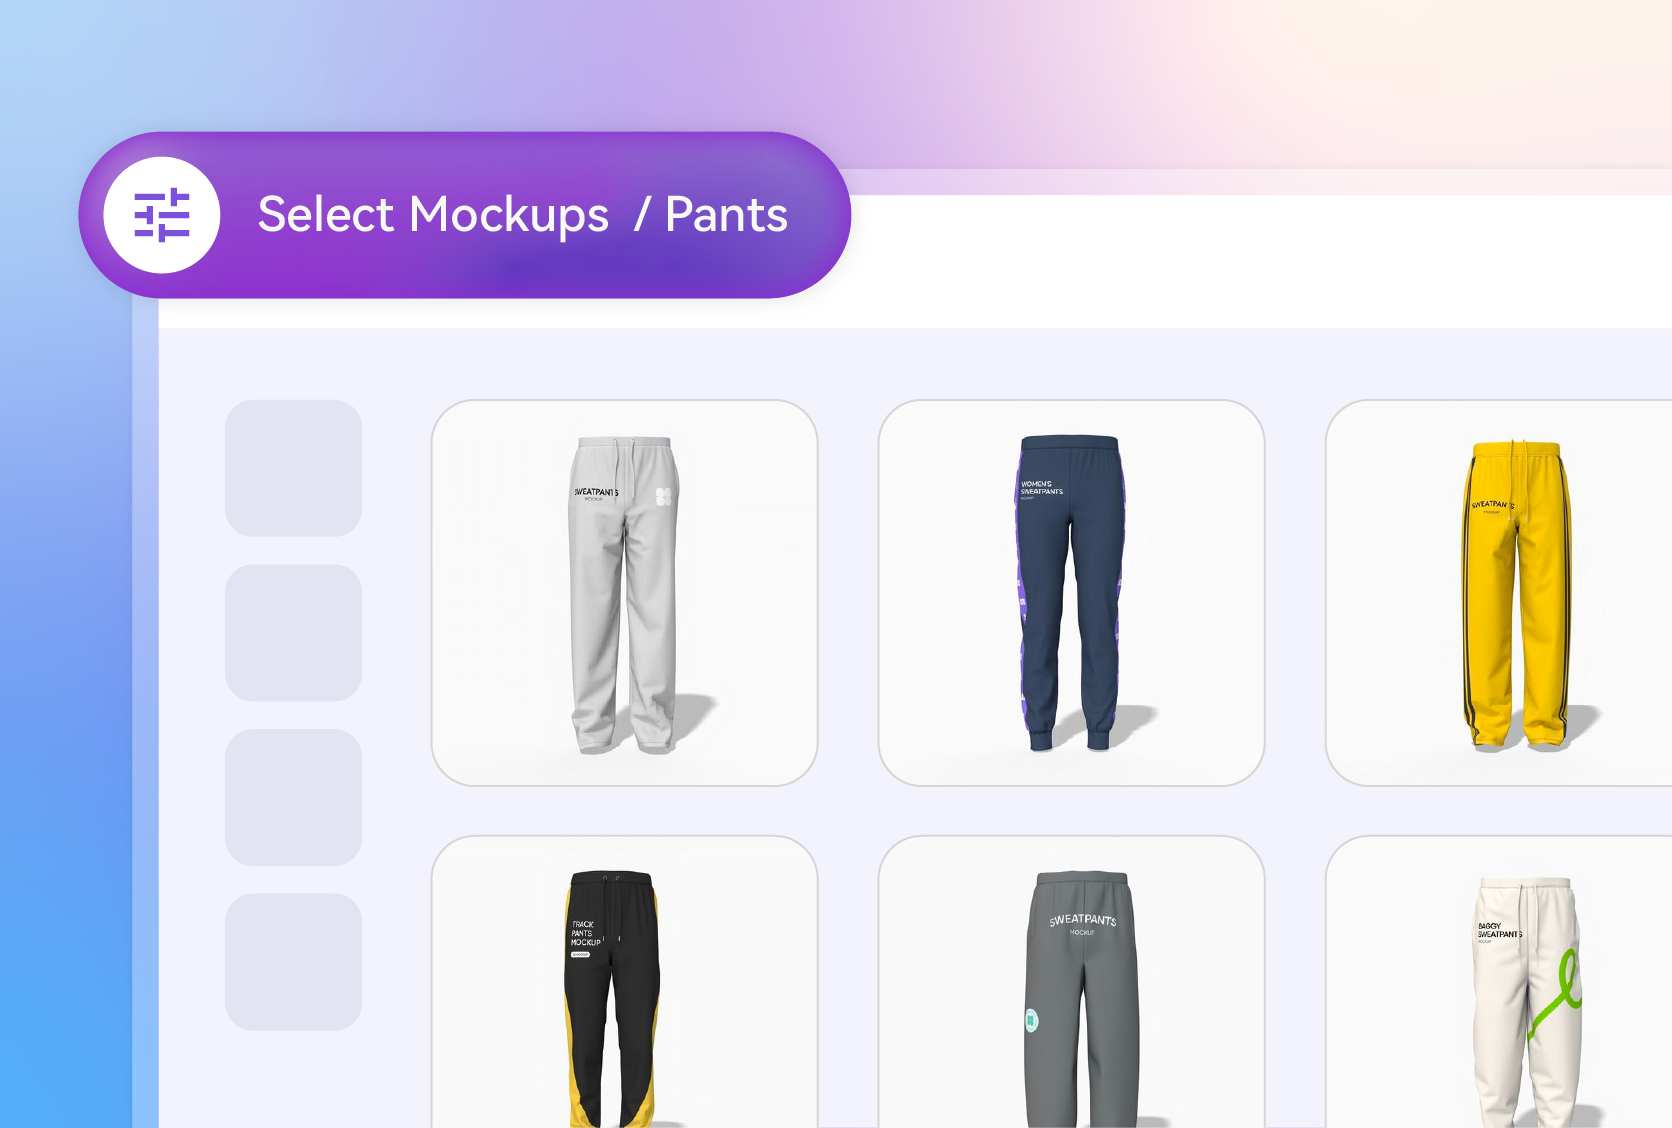Click the filter sliders icon
This screenshot has height=1128, width=1672.
point(162,215)
